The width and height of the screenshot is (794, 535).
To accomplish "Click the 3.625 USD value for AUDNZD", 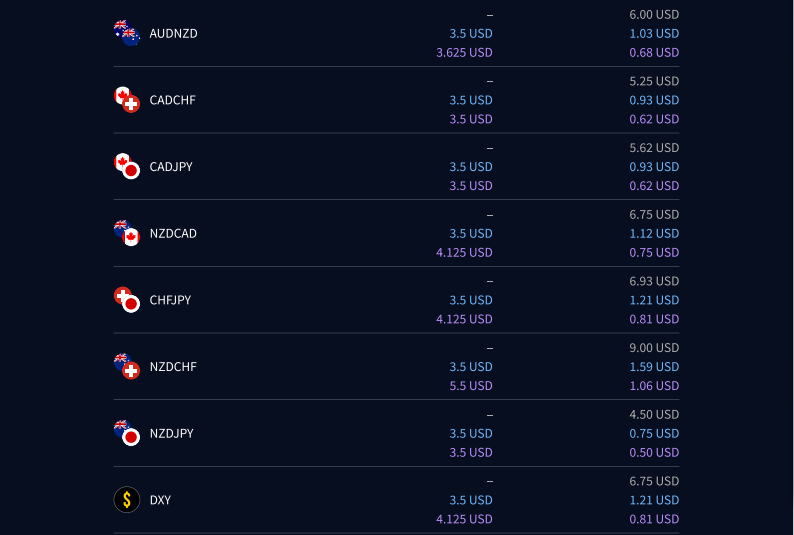I will click(464, 52).
